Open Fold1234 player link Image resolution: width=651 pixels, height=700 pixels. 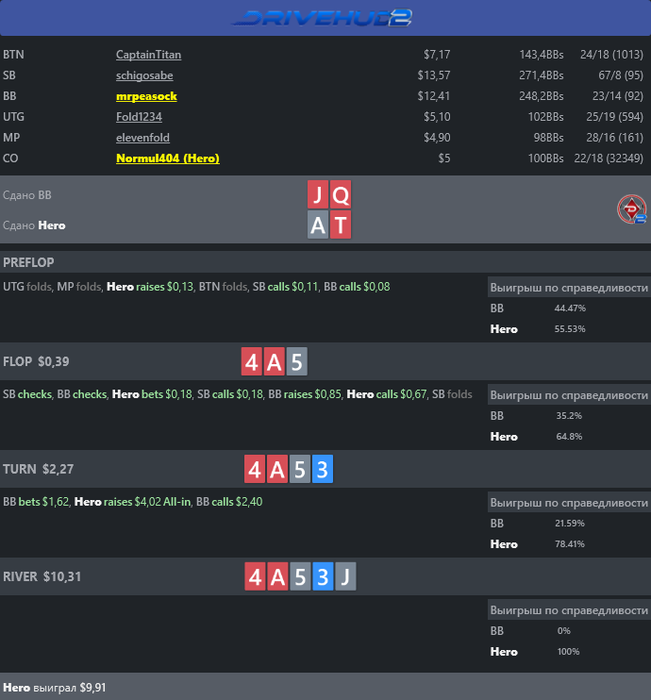click(x=139, y=117)
